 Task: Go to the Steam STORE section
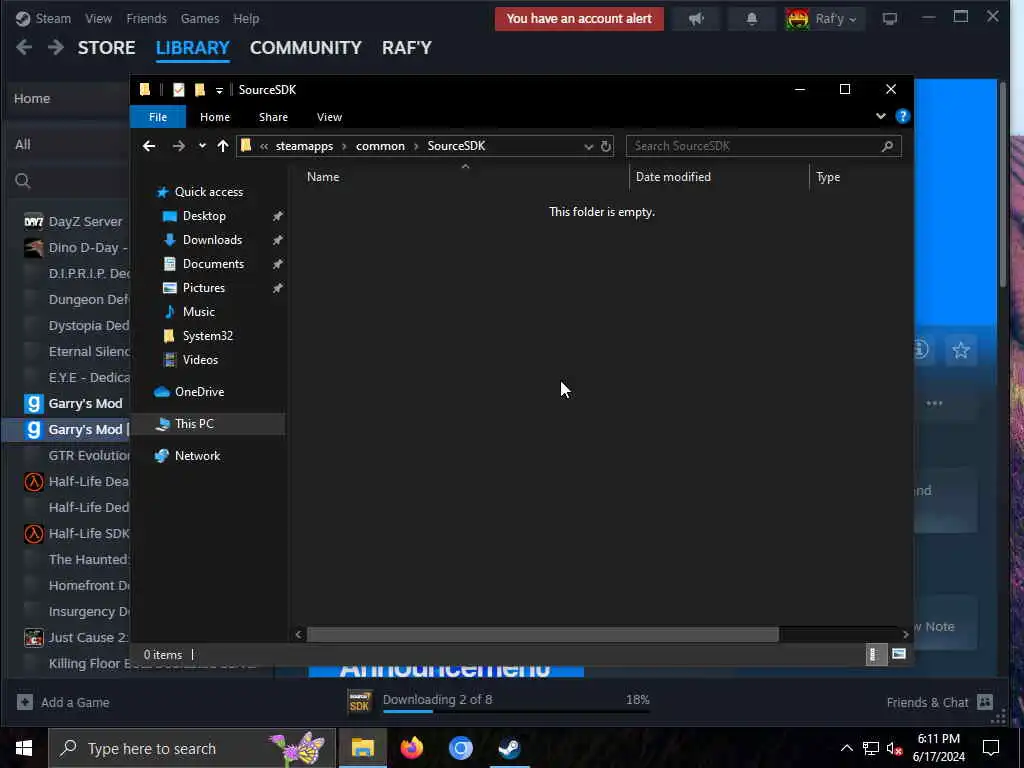click(x=106, y=48)
